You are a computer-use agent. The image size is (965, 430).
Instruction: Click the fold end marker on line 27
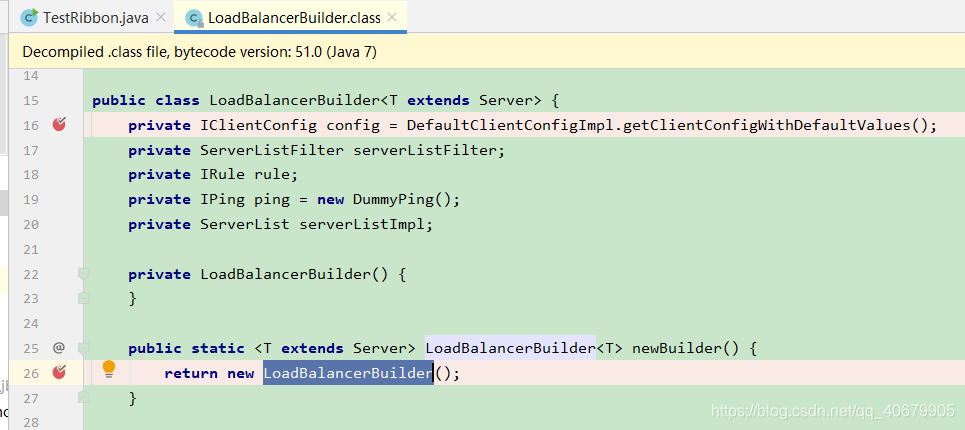coord(84,397)
